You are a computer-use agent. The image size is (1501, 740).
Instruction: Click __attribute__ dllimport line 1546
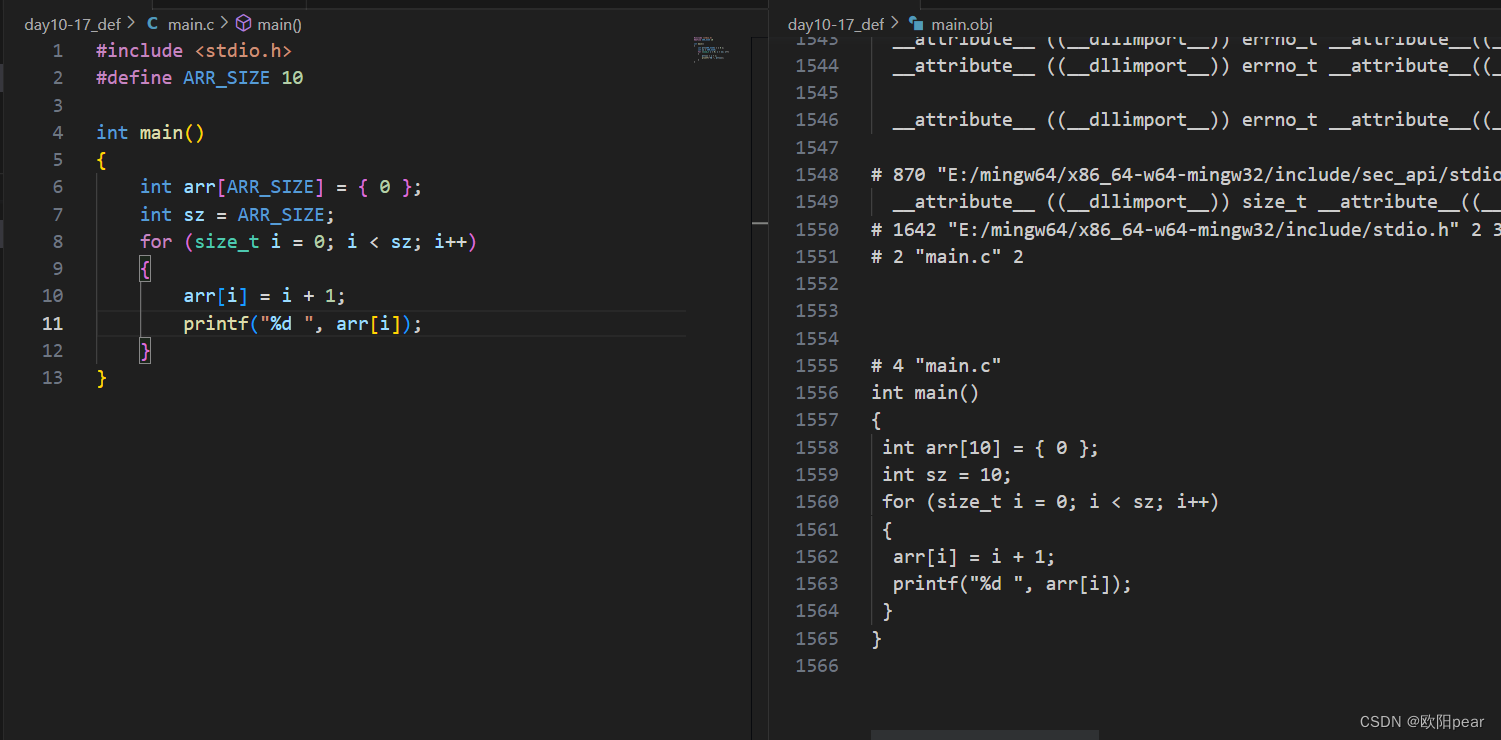1197,119
